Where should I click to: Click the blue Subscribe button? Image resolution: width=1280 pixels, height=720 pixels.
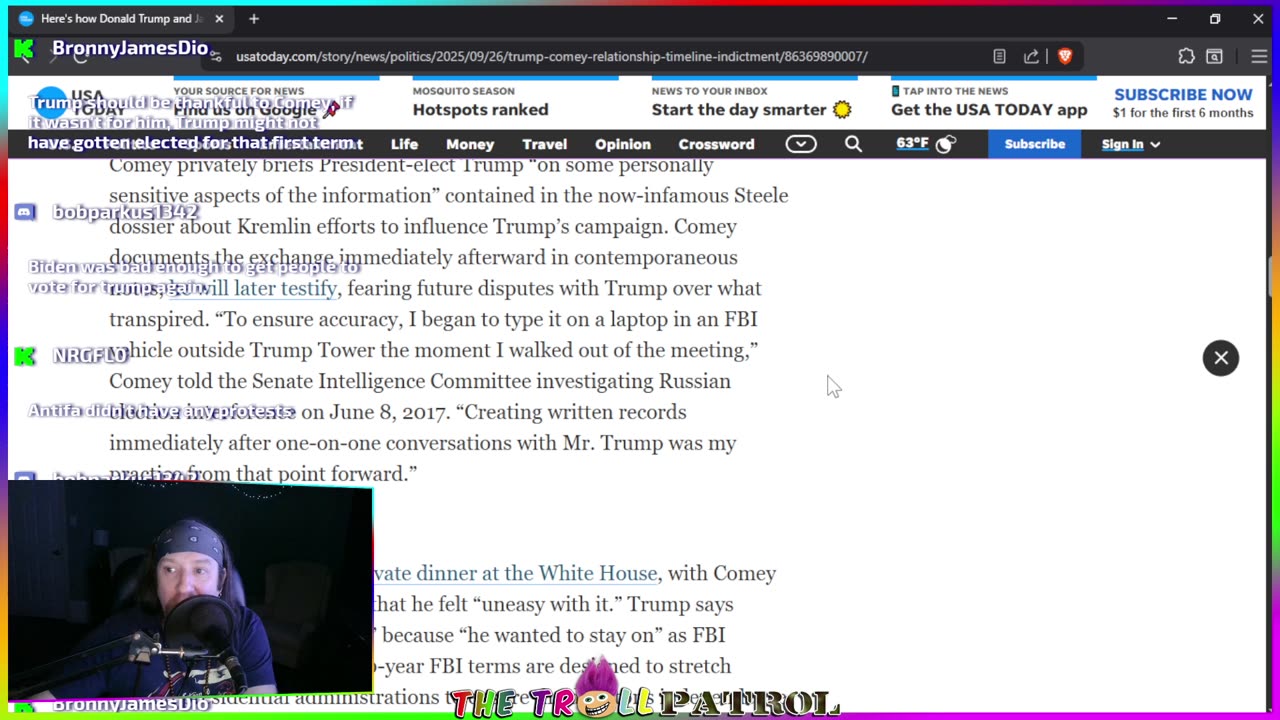click(x=1035, y=144)
